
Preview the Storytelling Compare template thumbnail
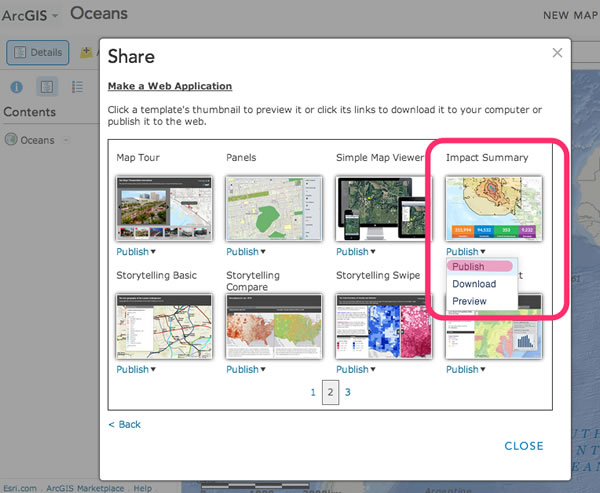click(274, 326)
